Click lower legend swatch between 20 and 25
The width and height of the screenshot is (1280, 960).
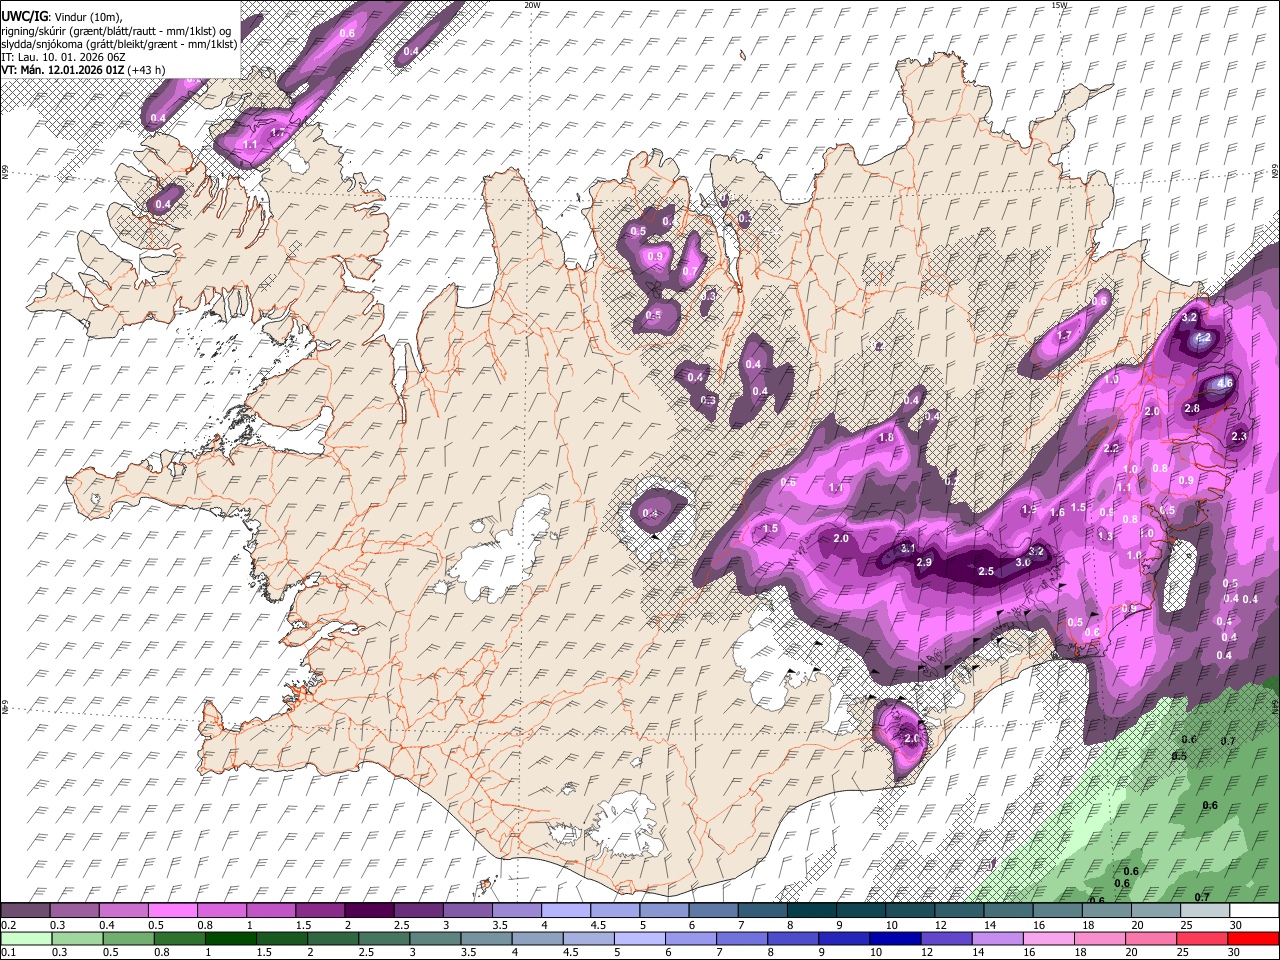(x=1150, y=938)
